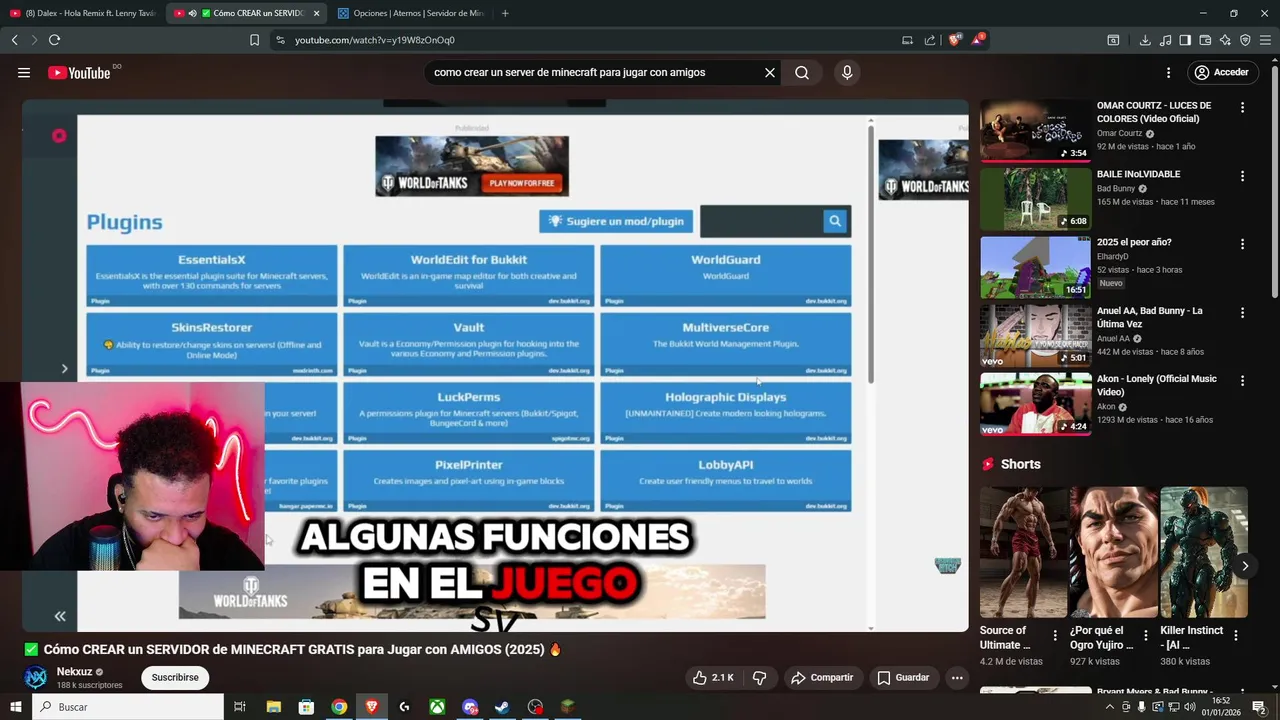Click the YouTube search input field

click(595, 73)
